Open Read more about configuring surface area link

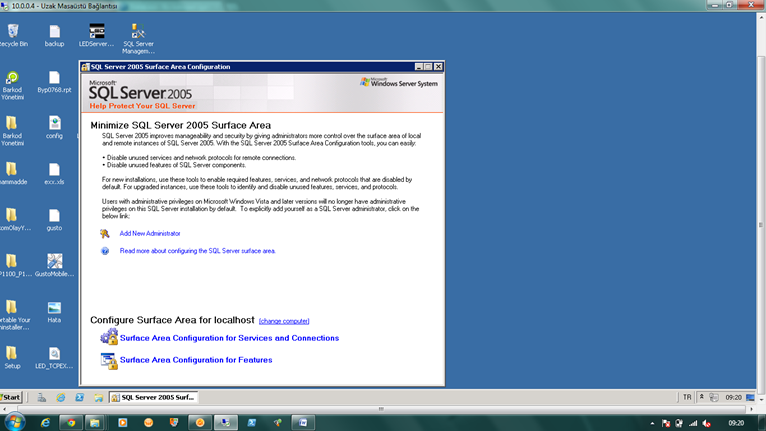click(x=197, y=251)
